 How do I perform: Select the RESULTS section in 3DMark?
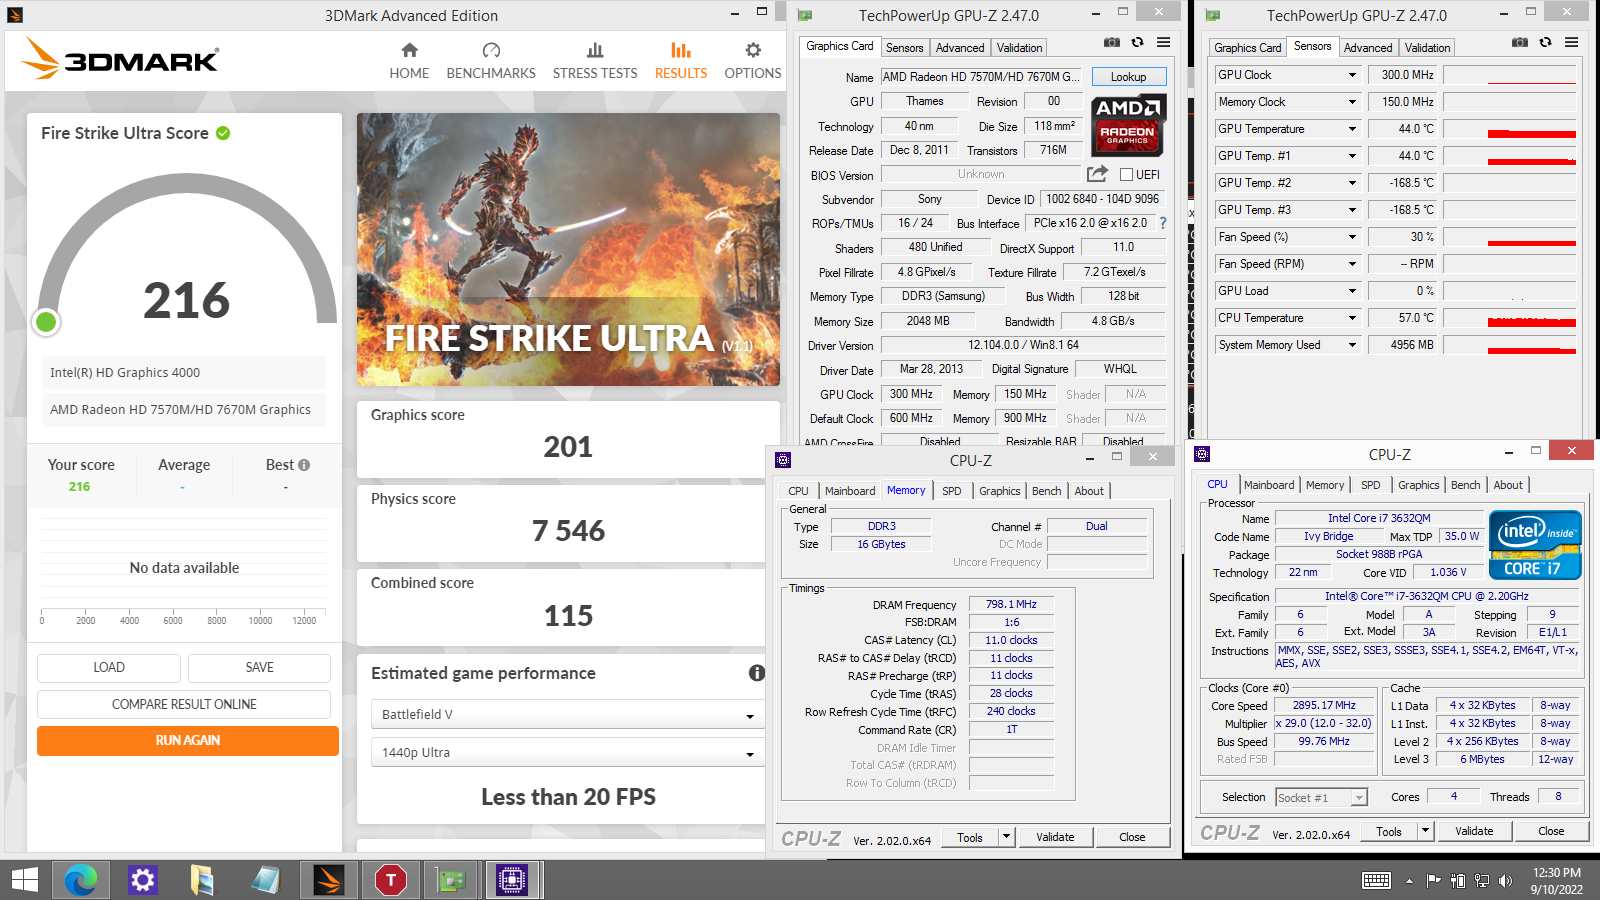pos(681,61)
